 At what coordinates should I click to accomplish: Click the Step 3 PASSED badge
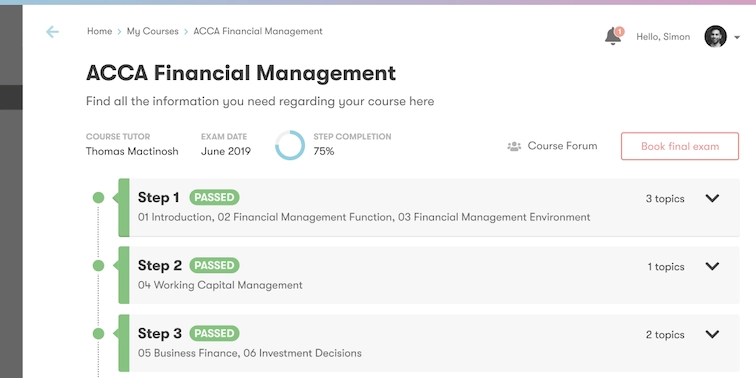click(x=214, y=334)
